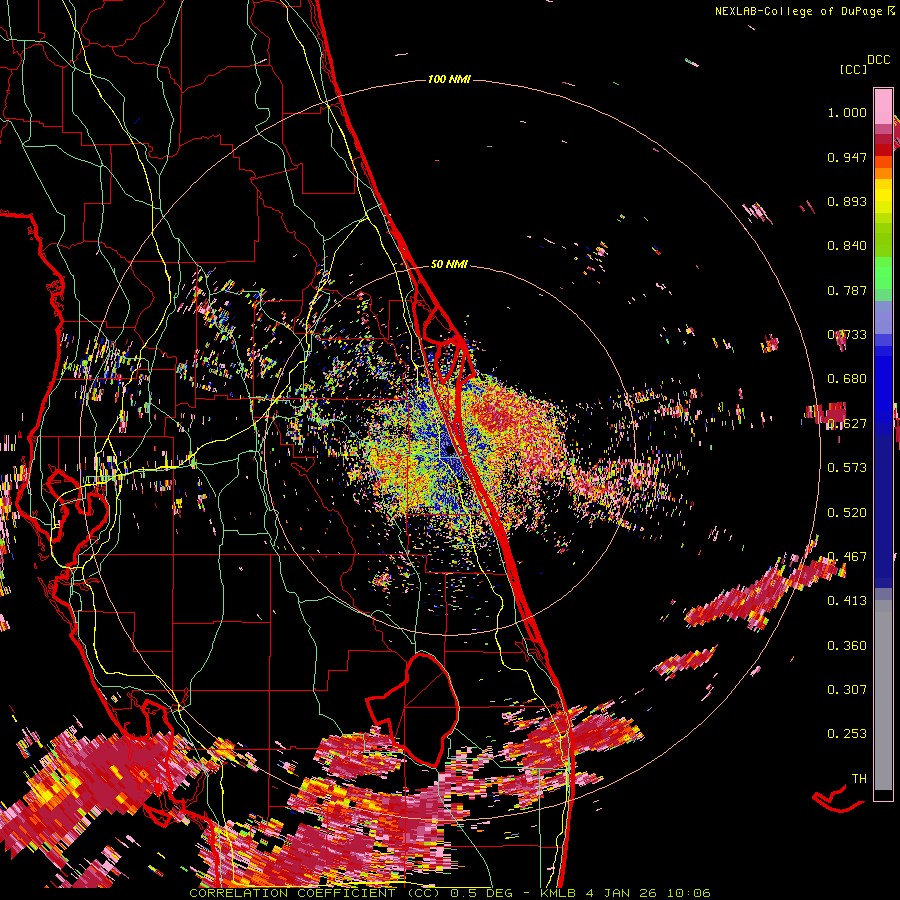Click the 0.680 legend value
The width and height of the screenshot is (900, 900).
click(847, 379)
